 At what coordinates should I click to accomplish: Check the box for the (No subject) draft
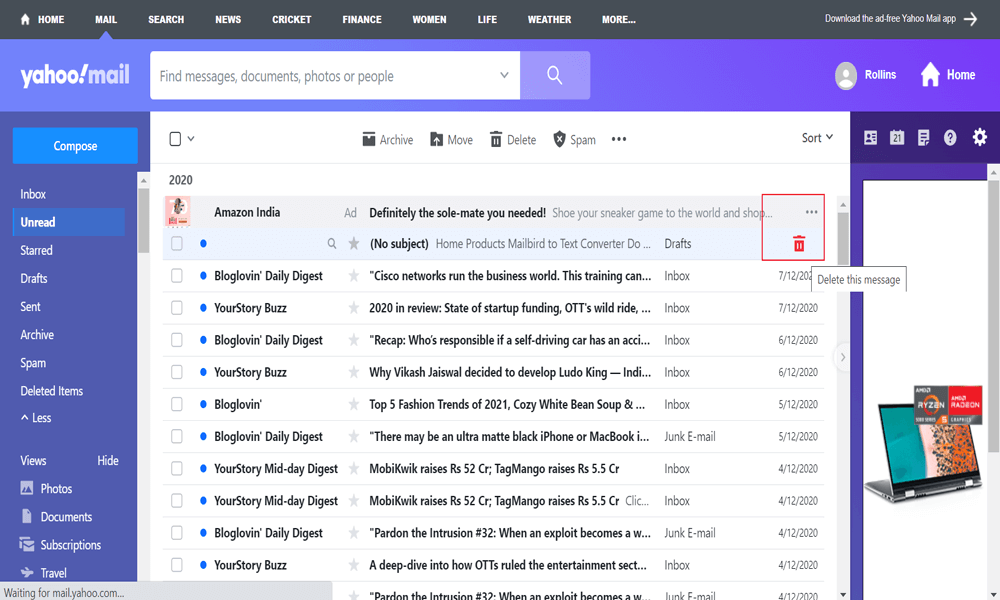[177, 244]
